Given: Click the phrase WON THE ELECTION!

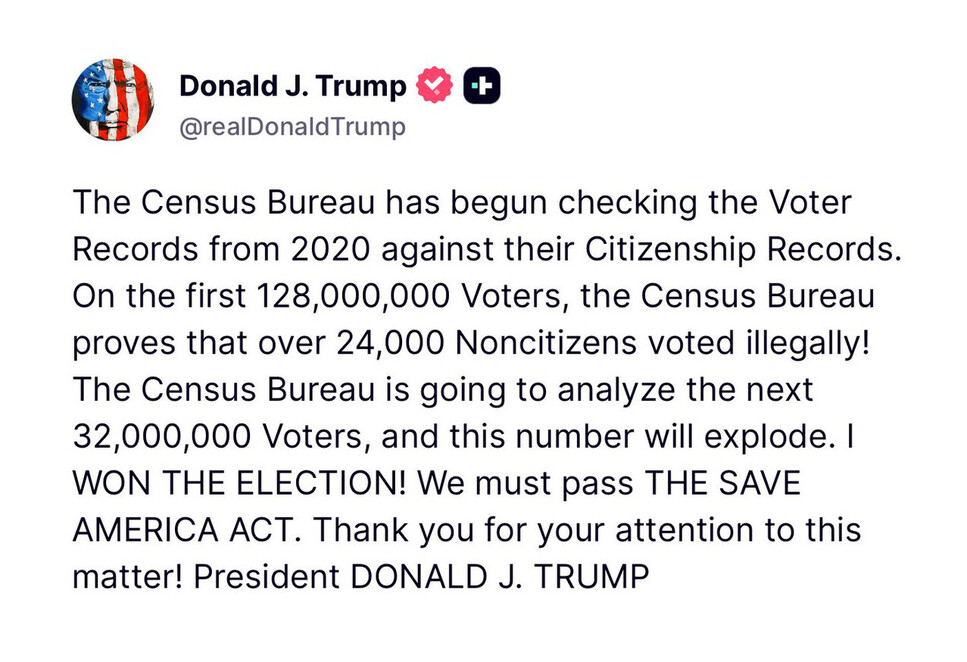Looking at the screenshot, I should coord(239,483).
